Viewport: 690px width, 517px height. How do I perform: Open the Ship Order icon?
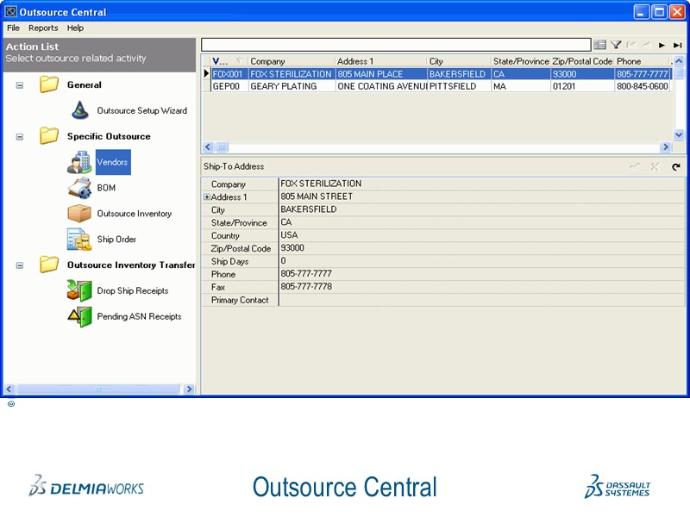click(79, 239)
